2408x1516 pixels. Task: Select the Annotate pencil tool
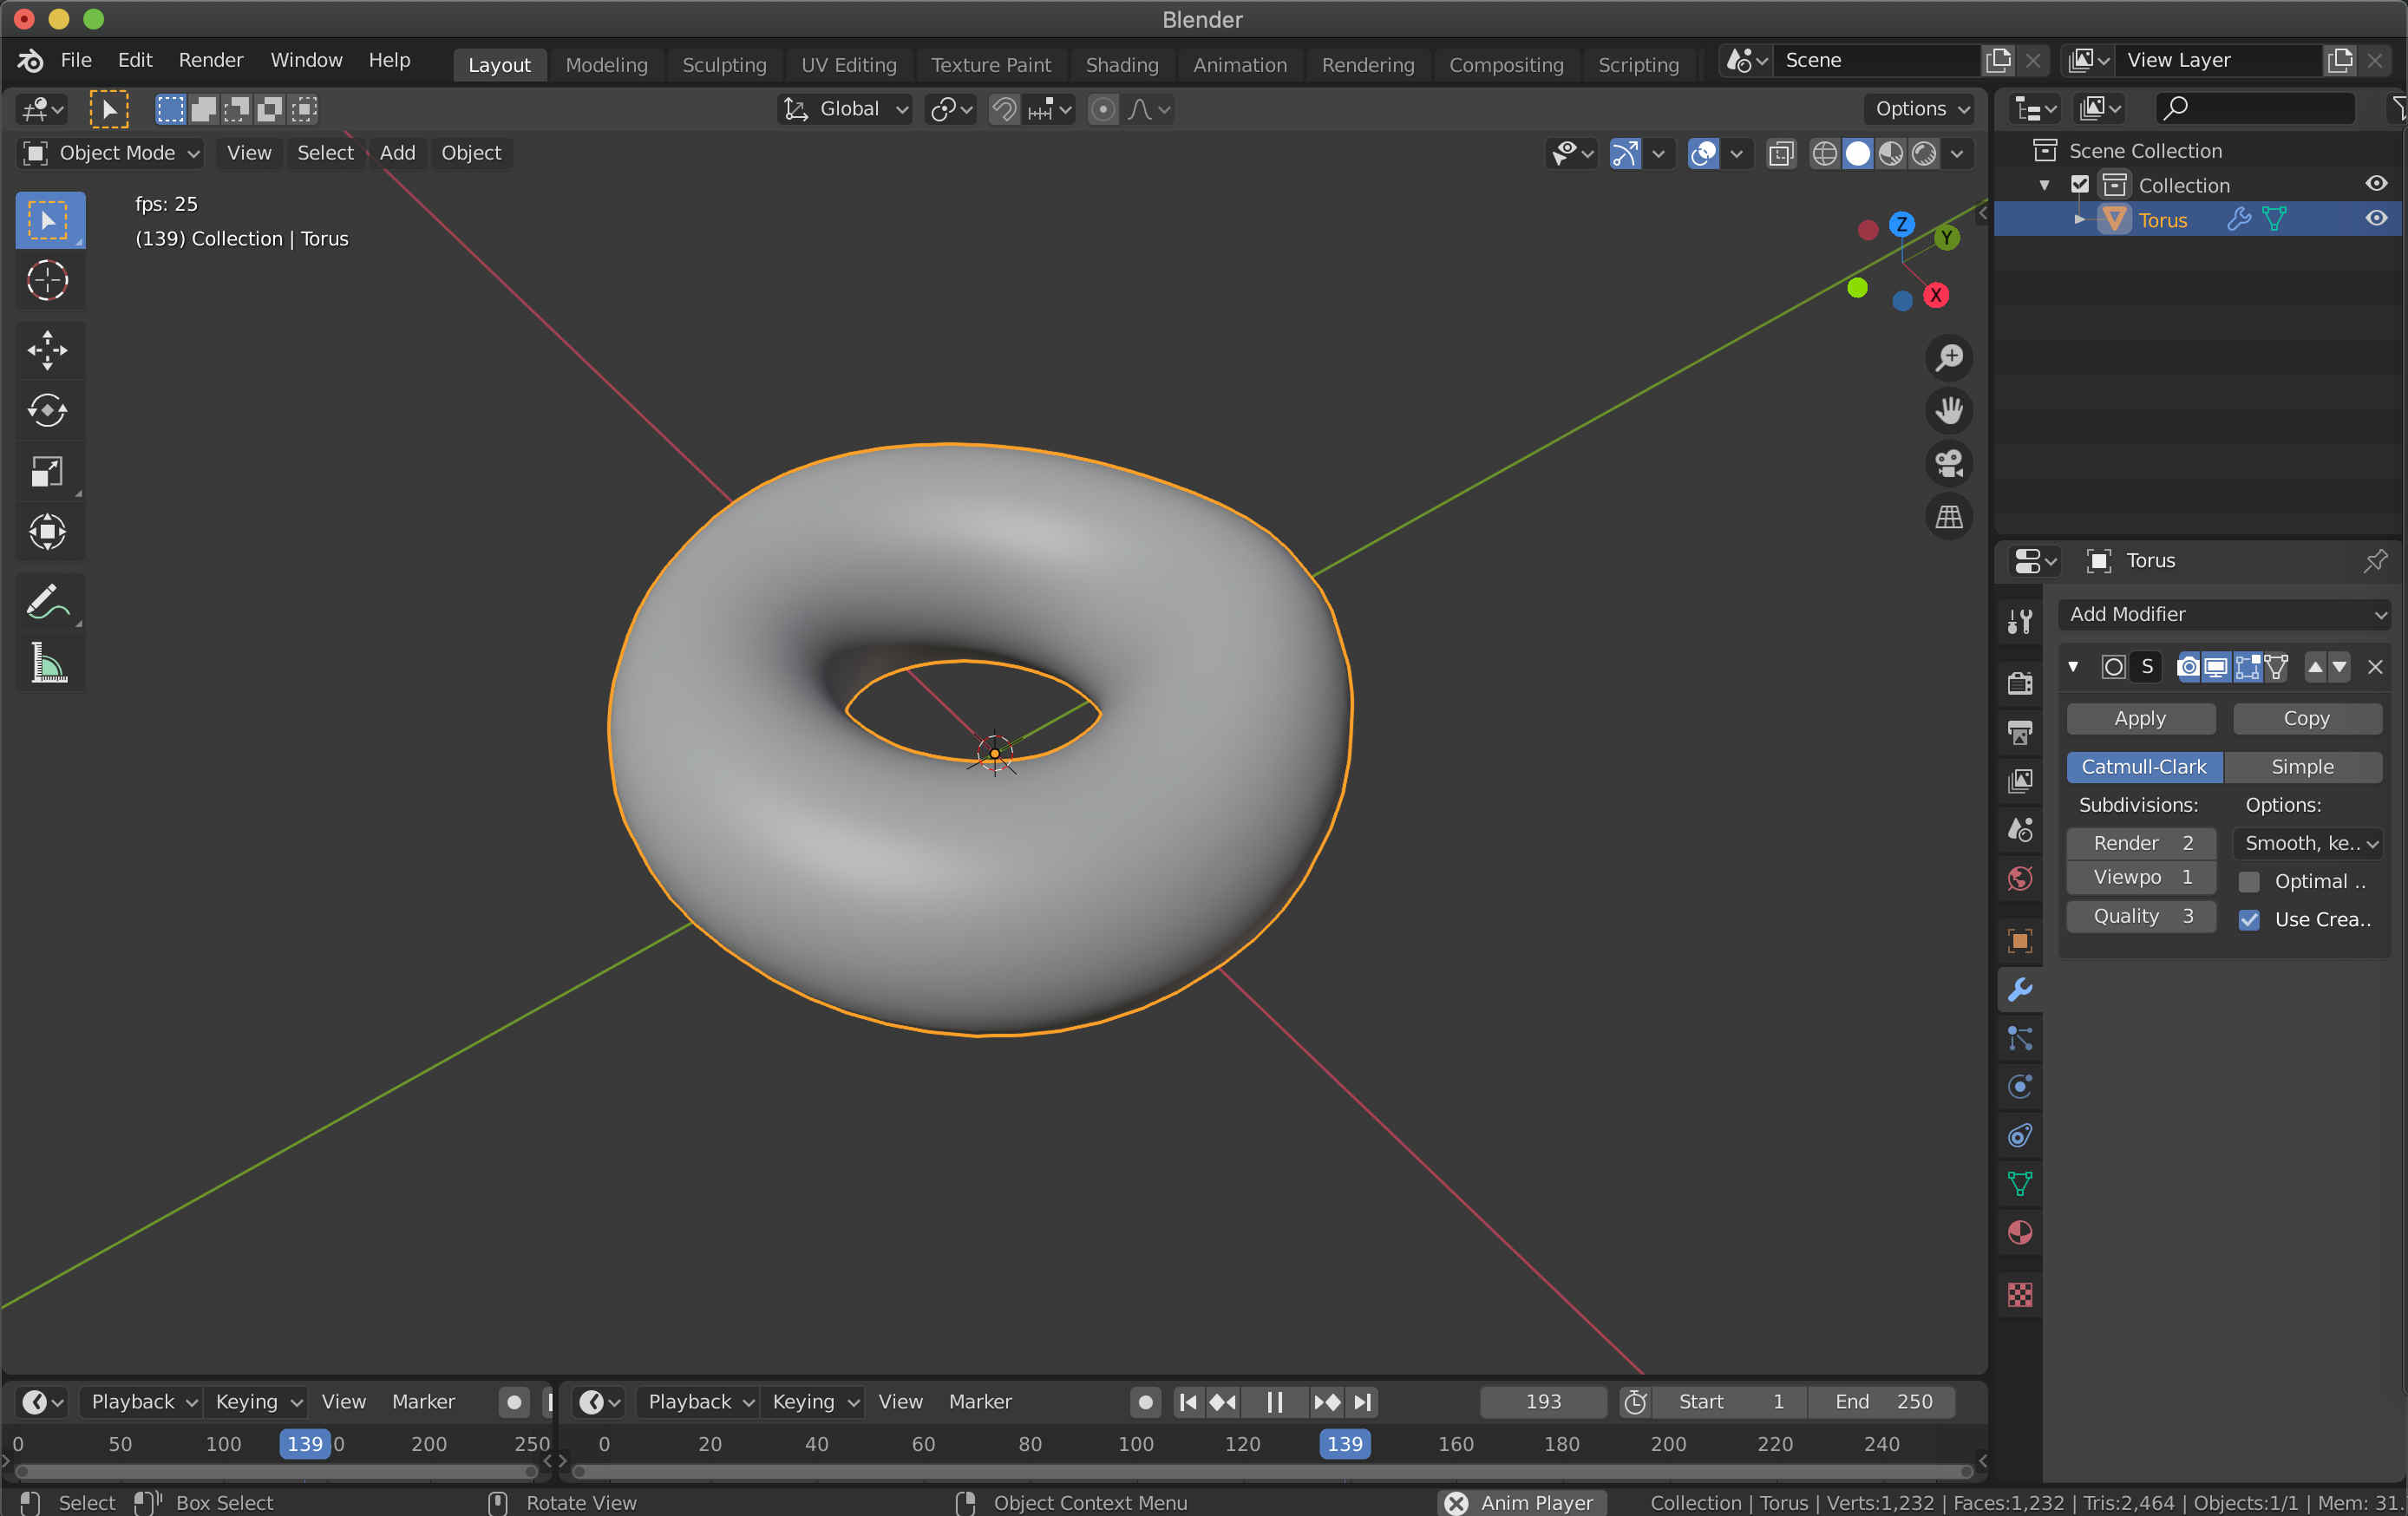tap(47, 602)
